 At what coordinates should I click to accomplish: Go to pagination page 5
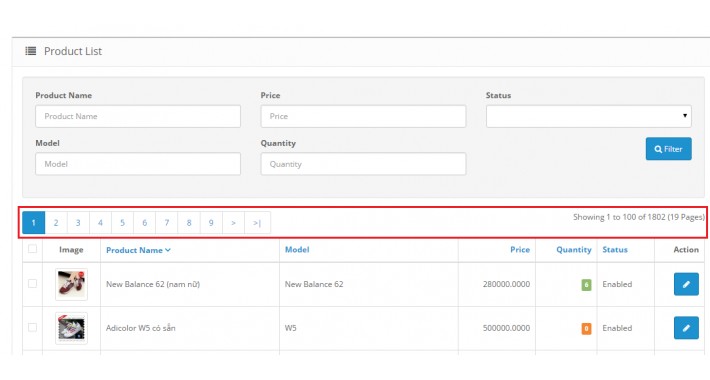point(122,223)
